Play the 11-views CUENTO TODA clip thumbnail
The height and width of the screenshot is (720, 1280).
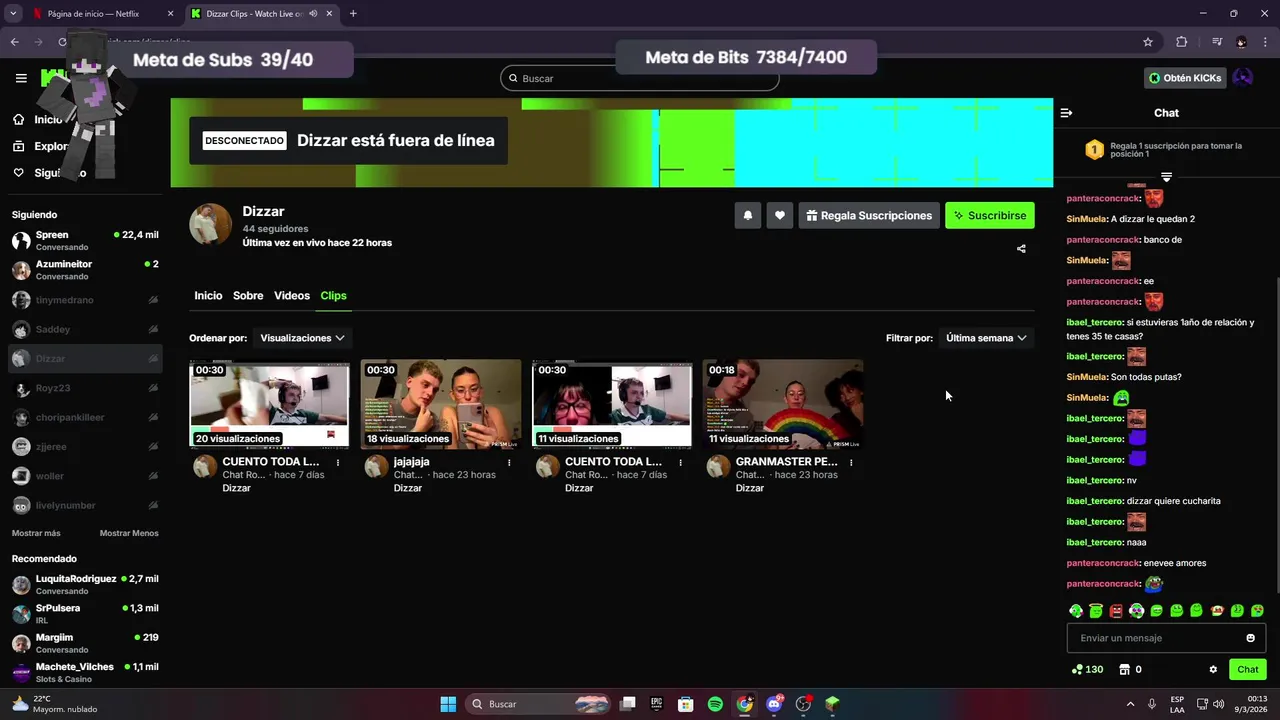(612, 404)
